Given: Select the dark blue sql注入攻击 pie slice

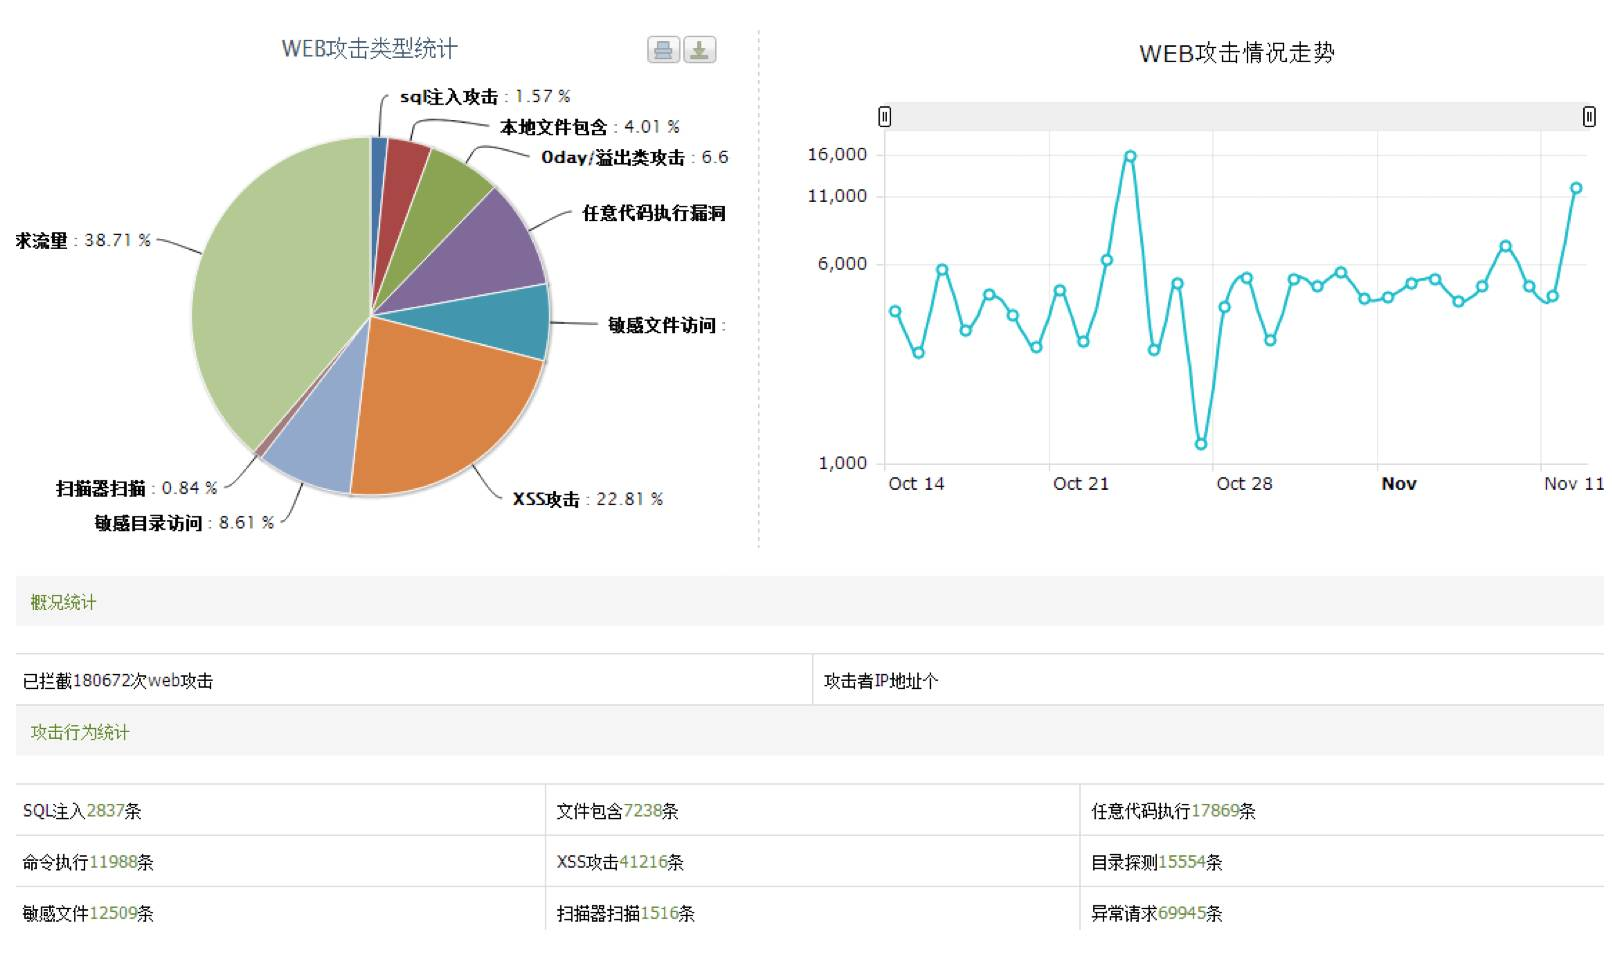Looking at the screenshot, I should [377, 190].
